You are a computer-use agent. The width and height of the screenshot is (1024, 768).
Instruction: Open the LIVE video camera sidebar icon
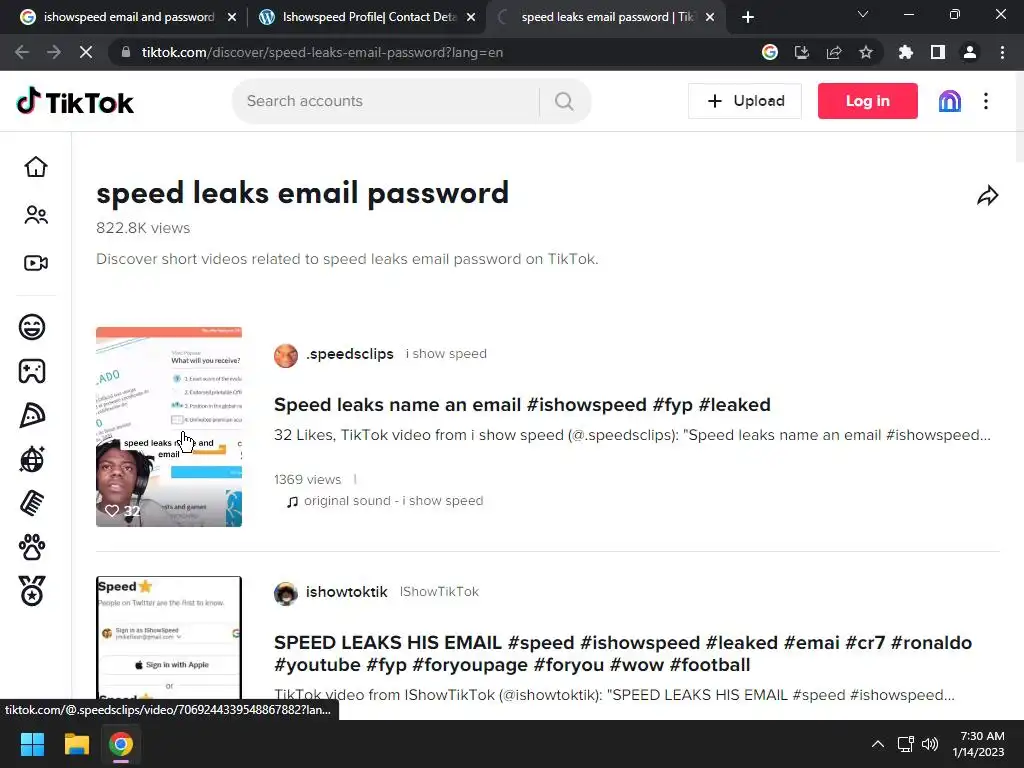[x=36, y=263]
